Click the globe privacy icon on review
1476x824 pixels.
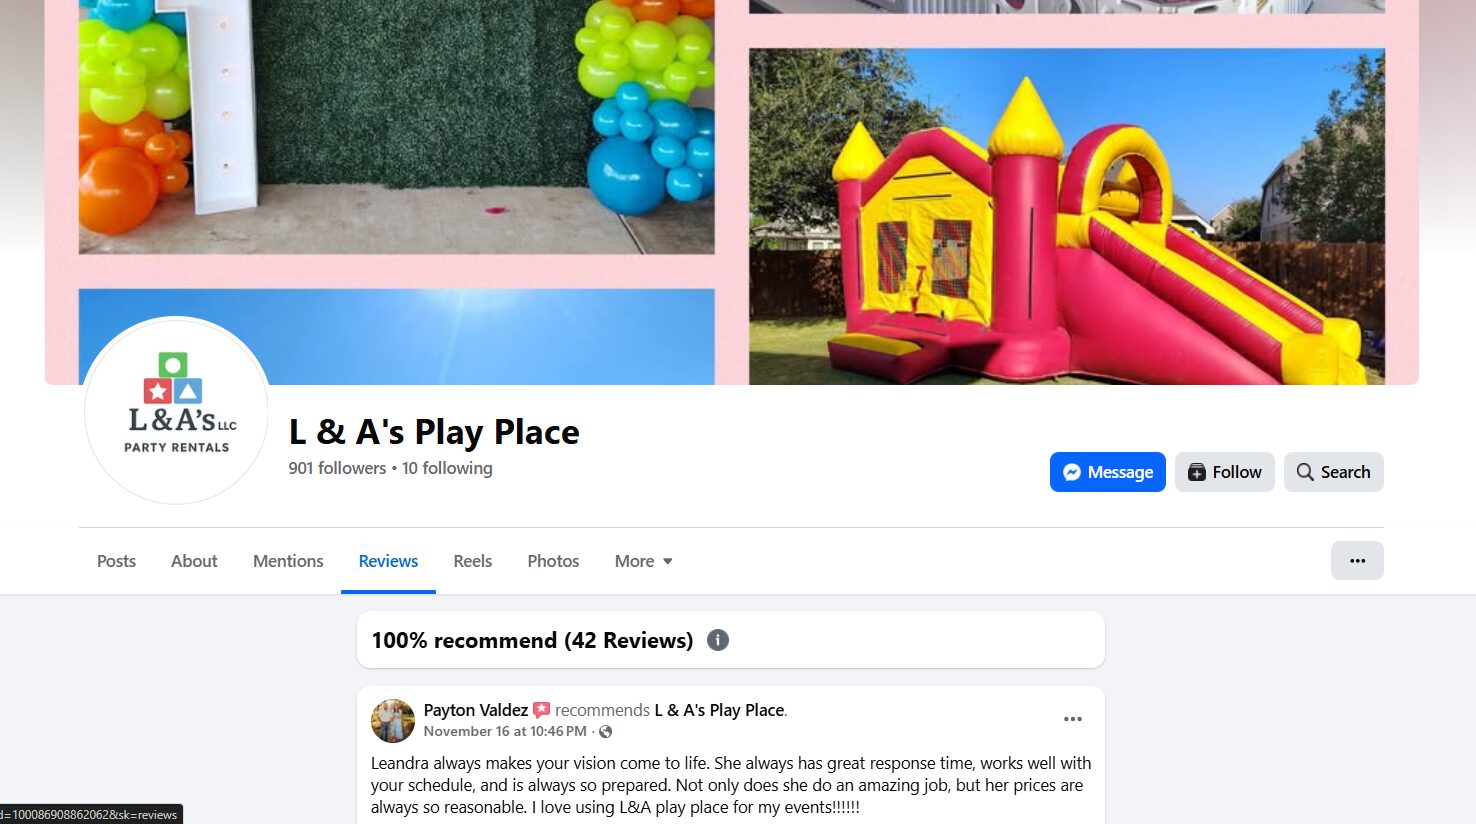point(605,732)
